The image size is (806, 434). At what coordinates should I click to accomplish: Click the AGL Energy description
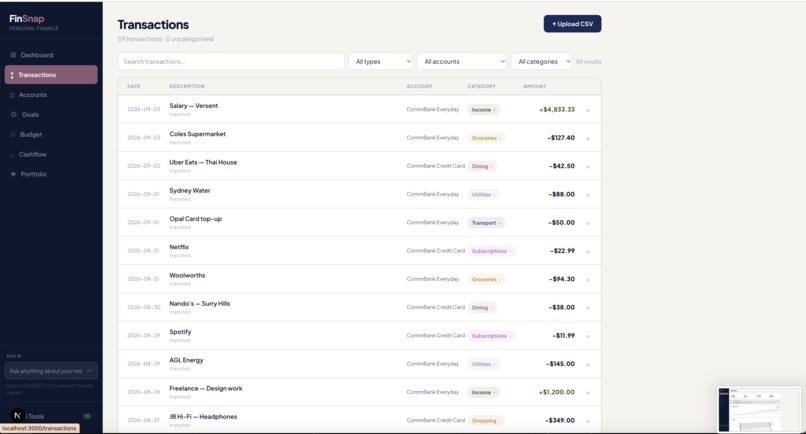point(186,360)
